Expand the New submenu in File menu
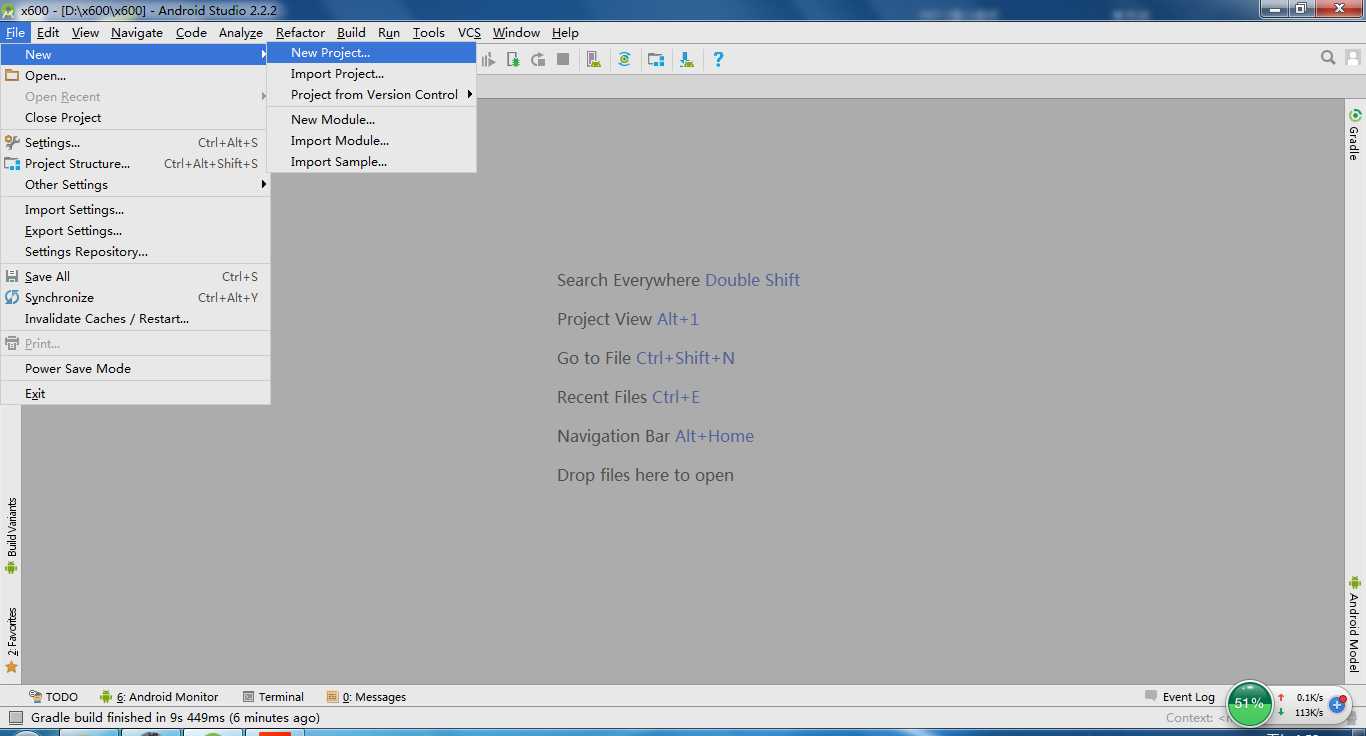The width and height of the screenshot is (1366, 736). [x=135, y=54]
